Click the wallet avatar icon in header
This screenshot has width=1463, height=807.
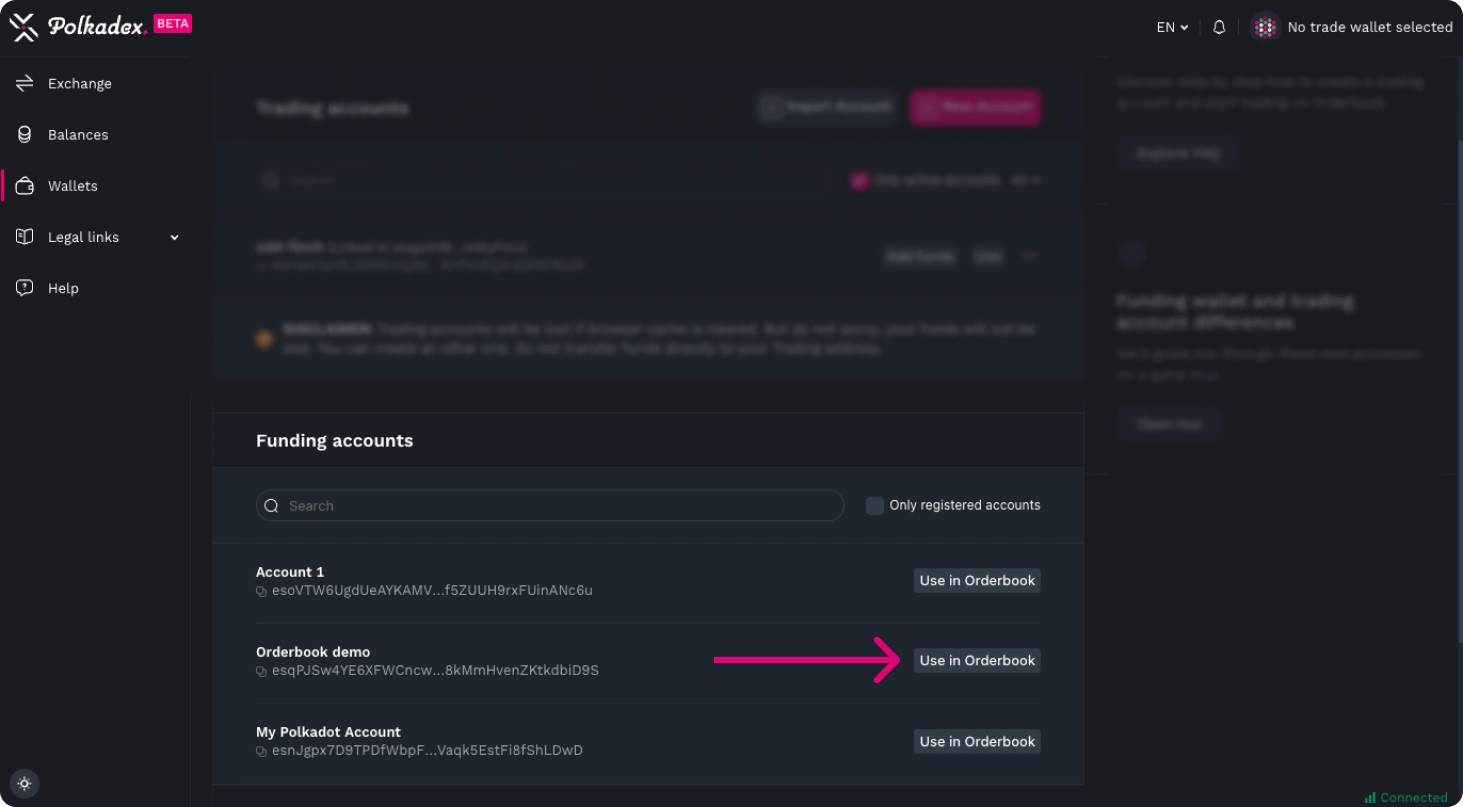[x=1265, y=28]
